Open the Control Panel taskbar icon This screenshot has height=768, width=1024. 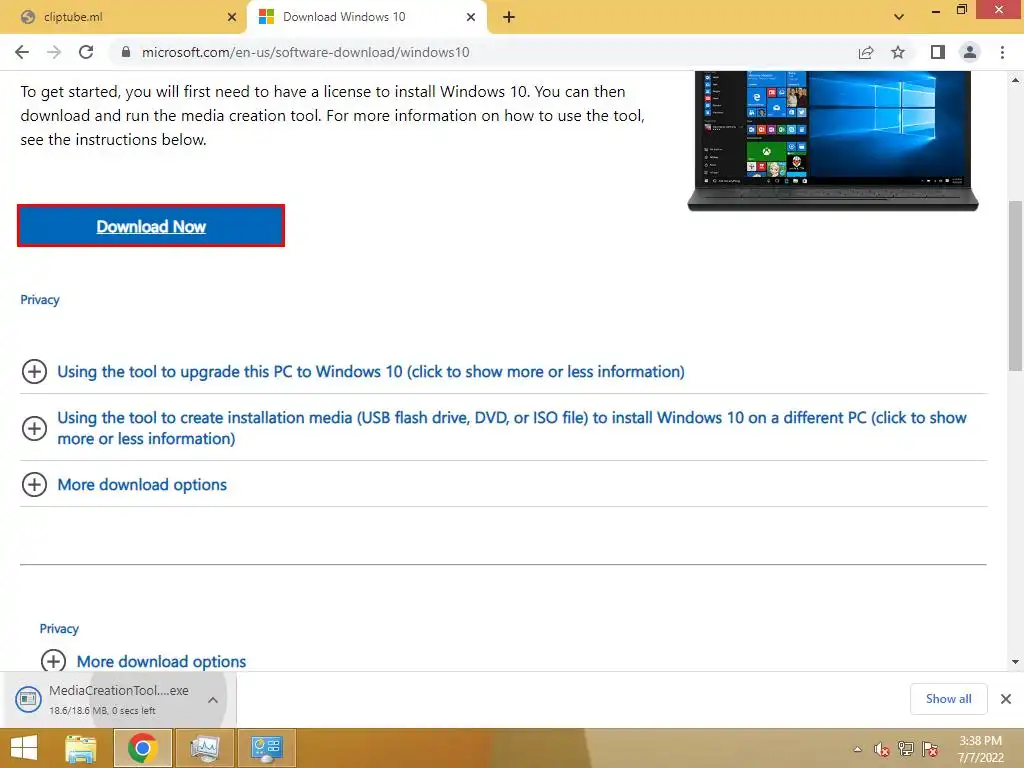pyautogui.click(x=266, y=748)
